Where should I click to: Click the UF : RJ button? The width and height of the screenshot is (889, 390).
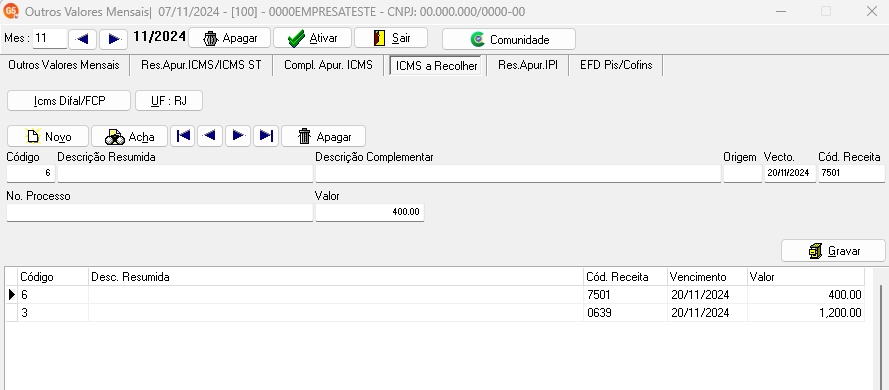(x=169, y=101)
